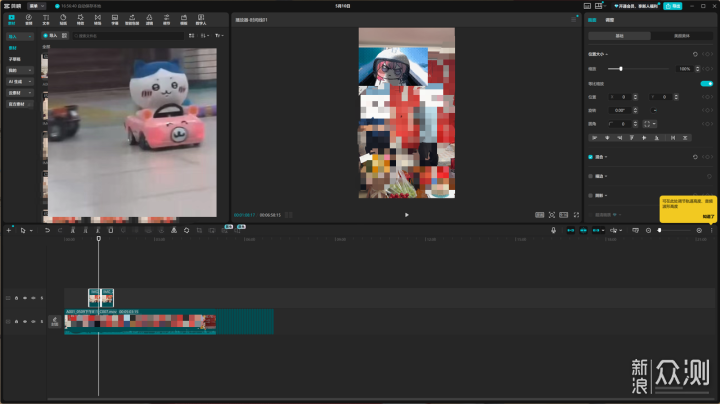720x404 pixels.
Task: Select 子草稿 in the left sidebar
Action: point(14,59)
